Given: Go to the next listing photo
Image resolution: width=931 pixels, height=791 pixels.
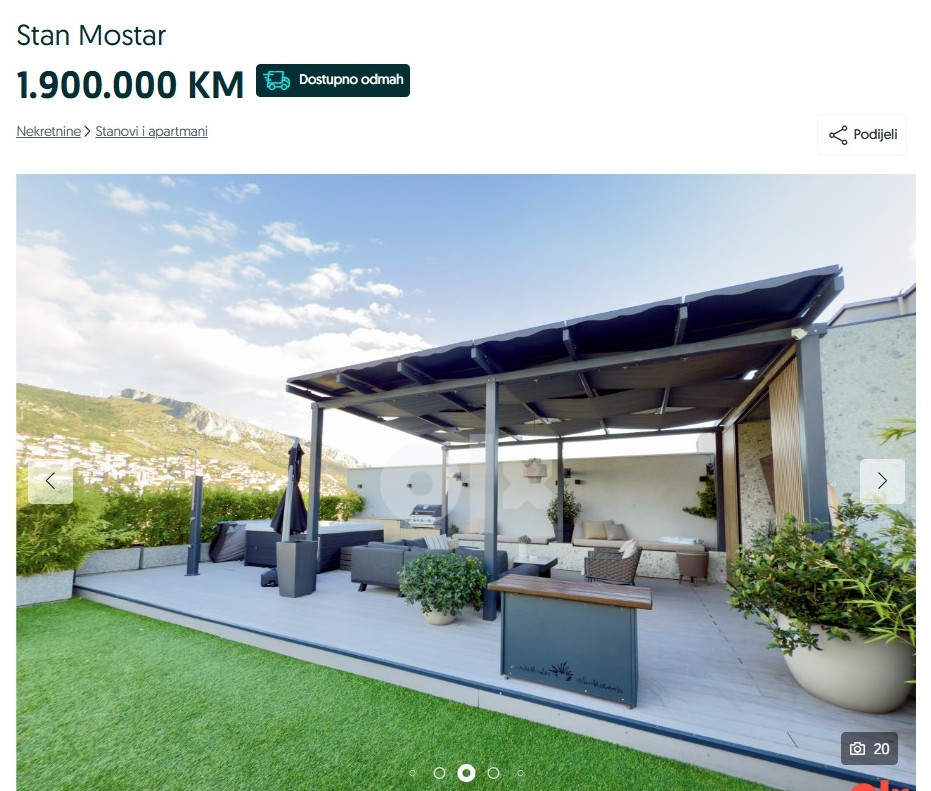Looking at the screenshot, I should tap(882, 481).
